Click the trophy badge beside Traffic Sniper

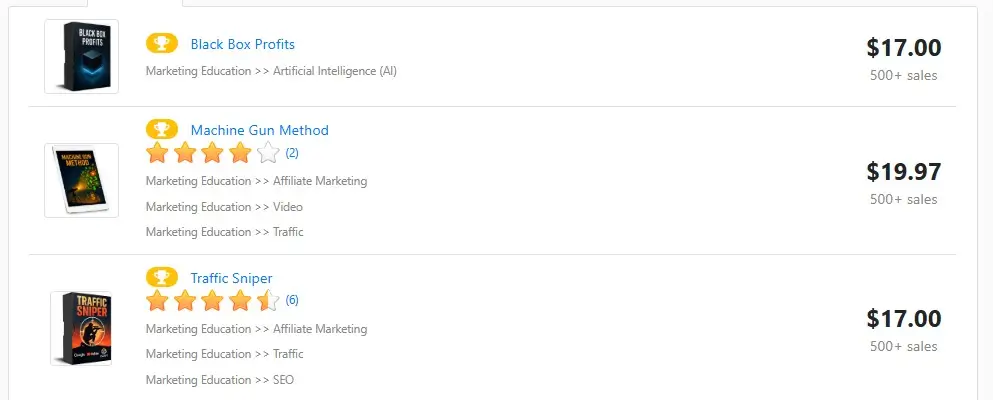coord(161,278)
